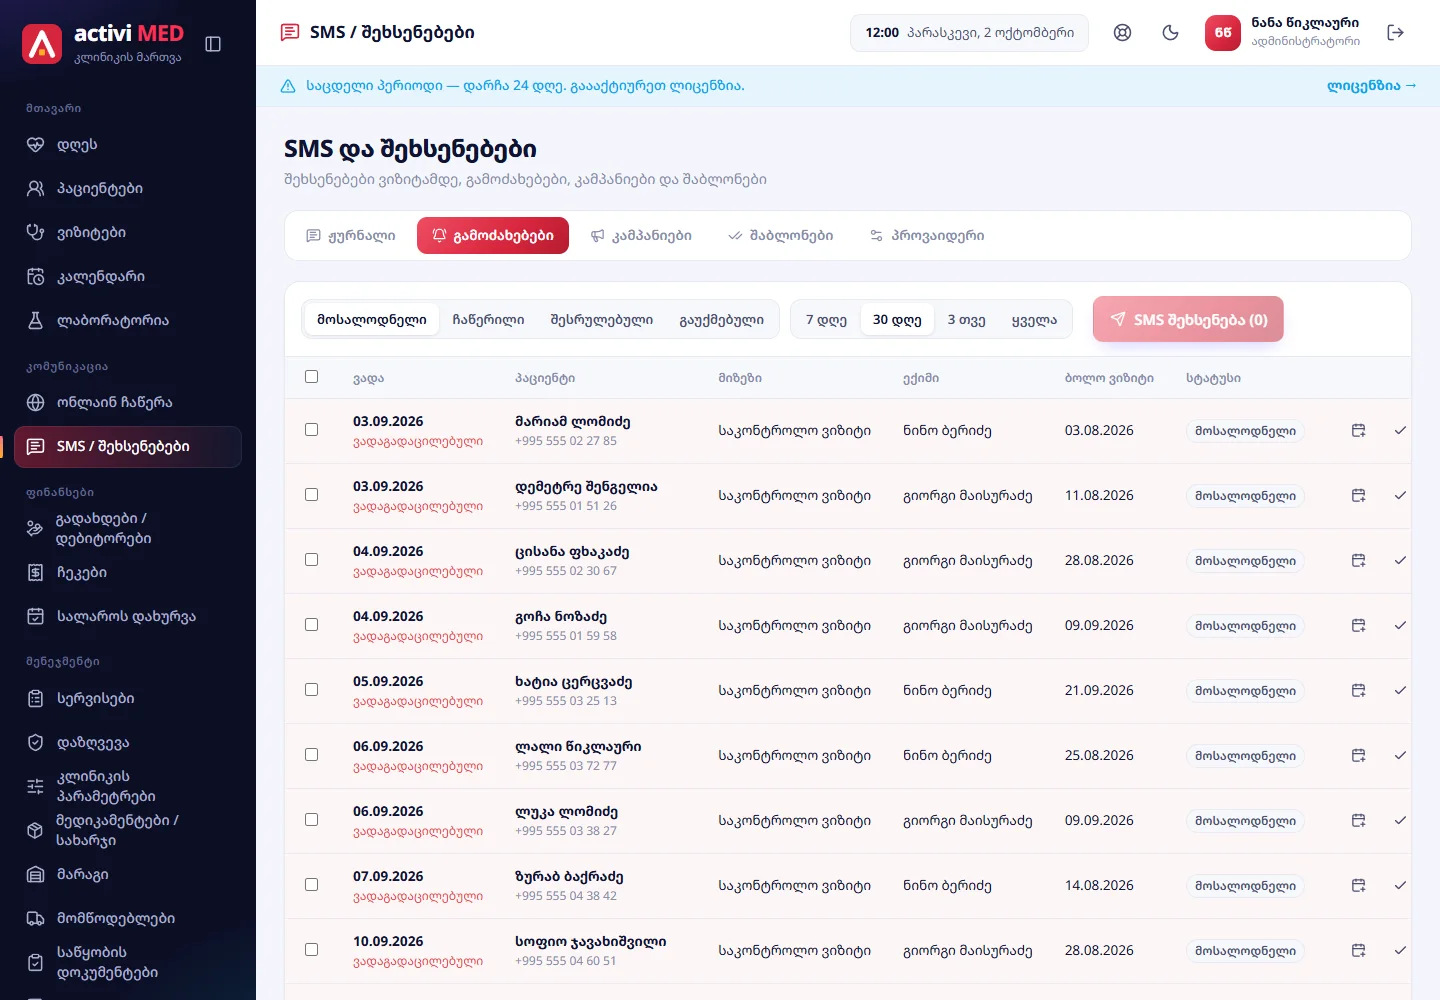Filter by გაუქმებული status

721,320
